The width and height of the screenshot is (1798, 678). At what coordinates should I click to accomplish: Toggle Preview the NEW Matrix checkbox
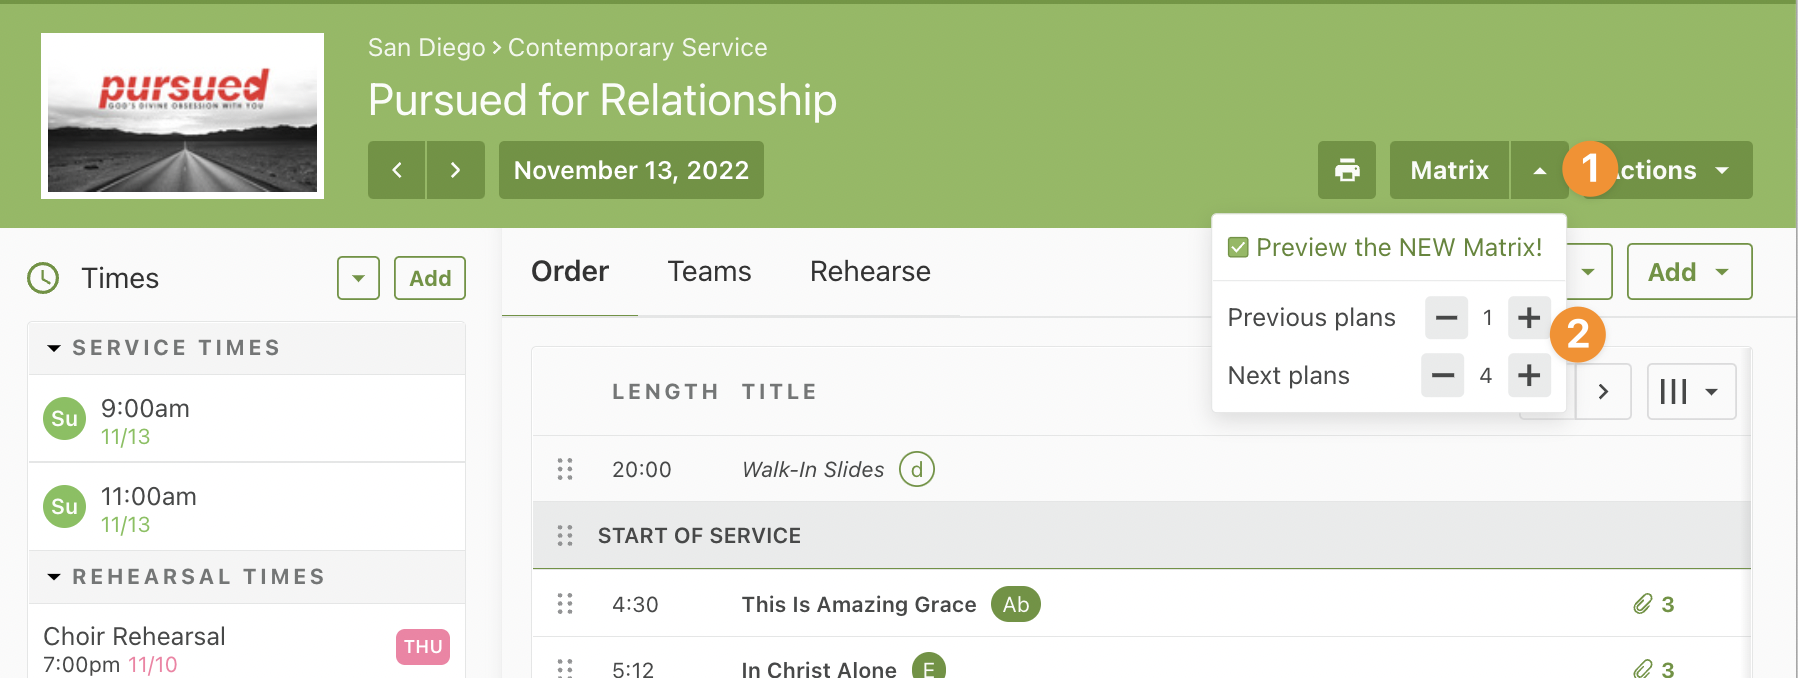pos(1238,247)
